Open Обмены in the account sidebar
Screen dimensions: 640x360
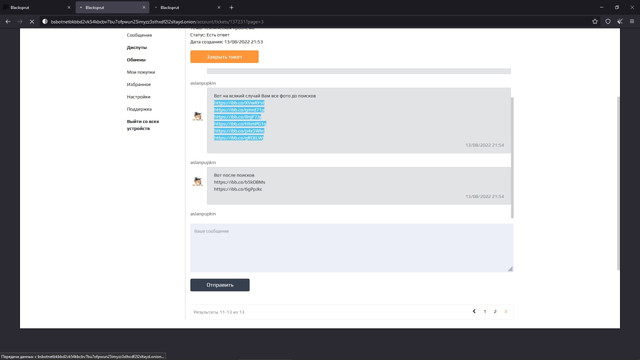[136, 60]
